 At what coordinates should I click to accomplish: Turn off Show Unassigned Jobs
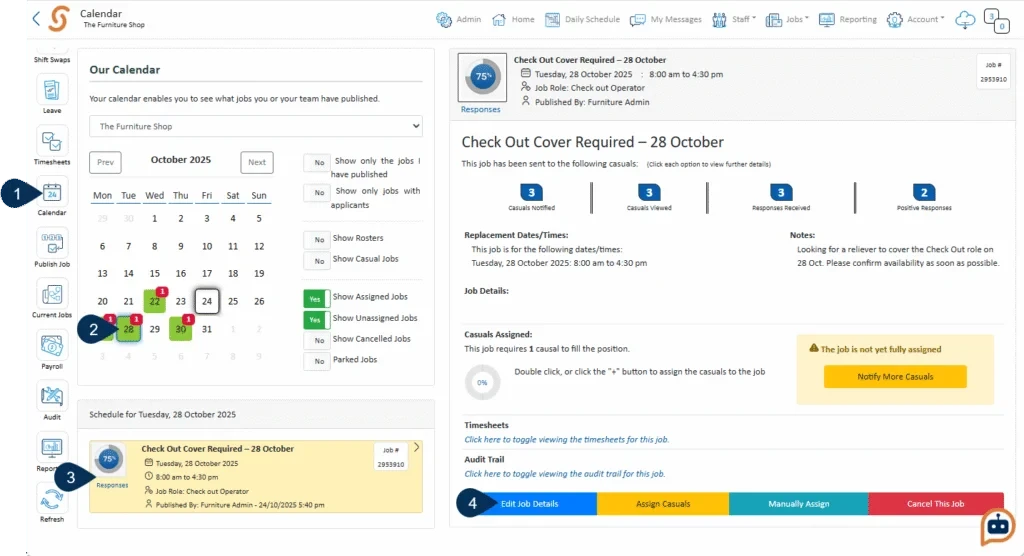click(316, 319)
